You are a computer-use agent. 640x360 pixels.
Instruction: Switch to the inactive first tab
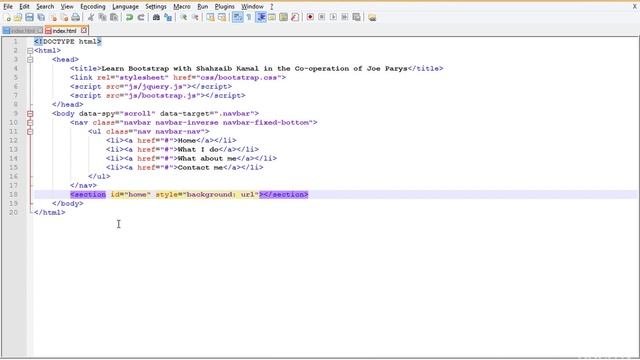click(x=22, y=31)
